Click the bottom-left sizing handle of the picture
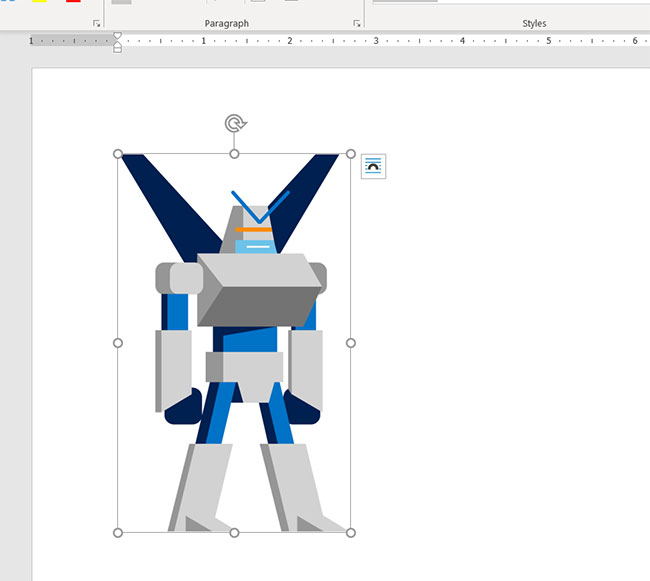The width and height of the screenshot is (650, 581). tap(118, 533)
